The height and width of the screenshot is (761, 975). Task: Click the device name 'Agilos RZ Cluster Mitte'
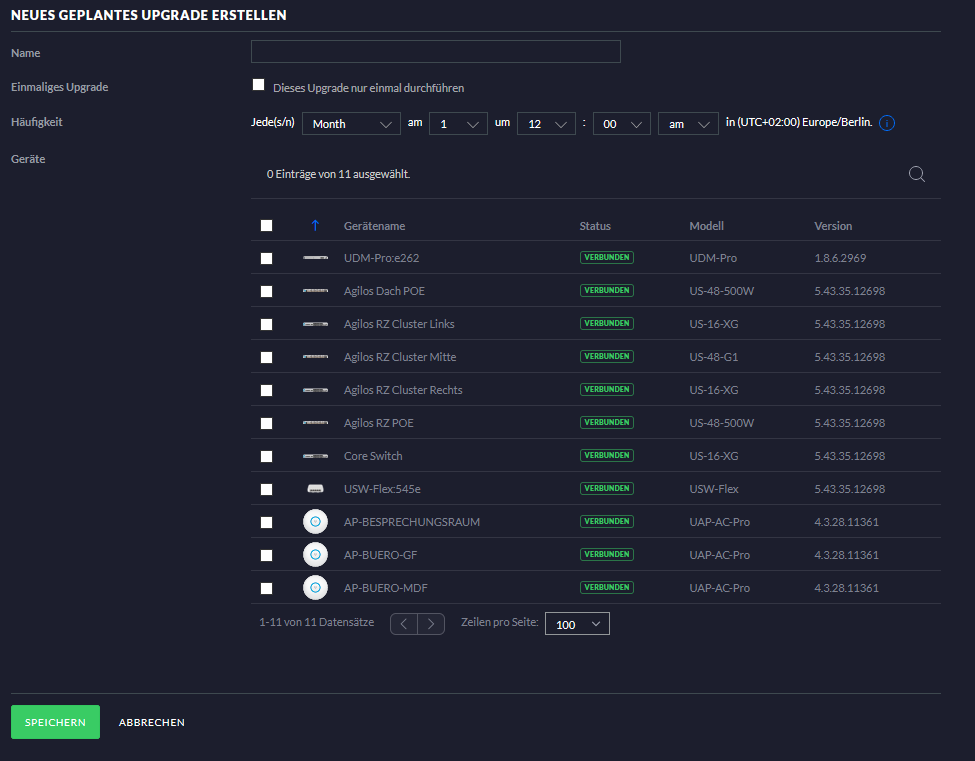400,357
